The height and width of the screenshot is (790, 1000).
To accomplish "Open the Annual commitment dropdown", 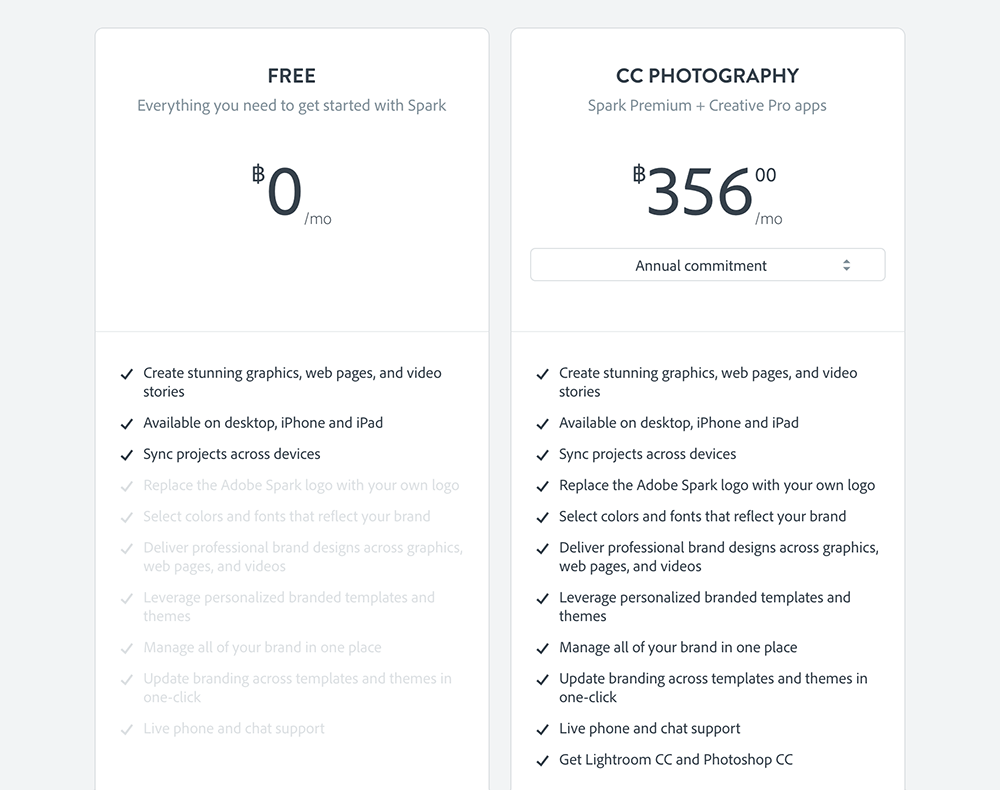I will pyautogui.click(x=700, y=265).
